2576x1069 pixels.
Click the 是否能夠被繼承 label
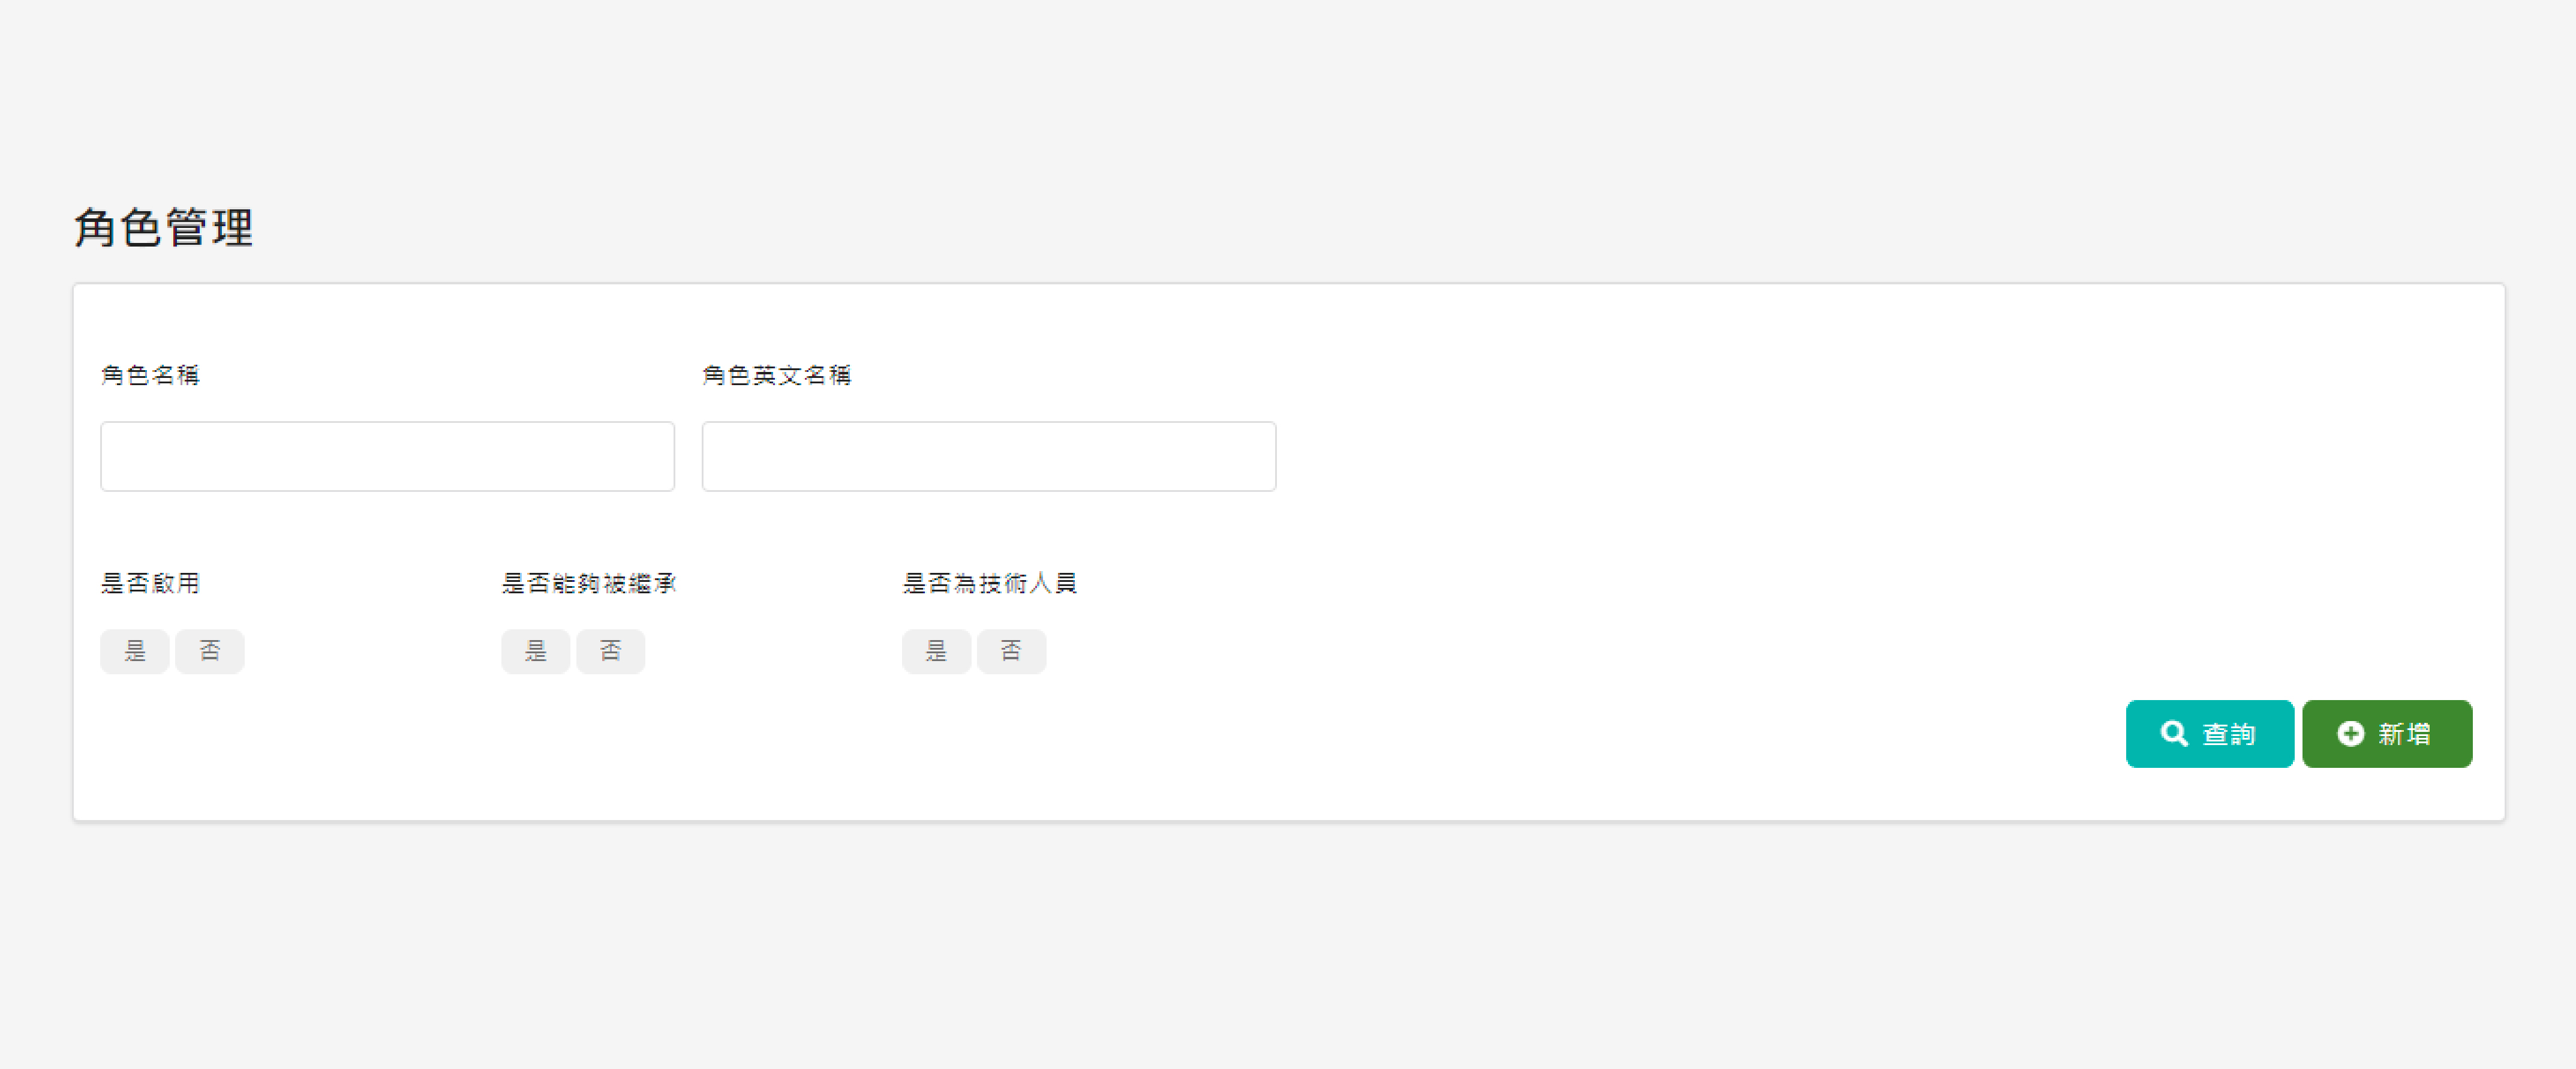point(590,583)
